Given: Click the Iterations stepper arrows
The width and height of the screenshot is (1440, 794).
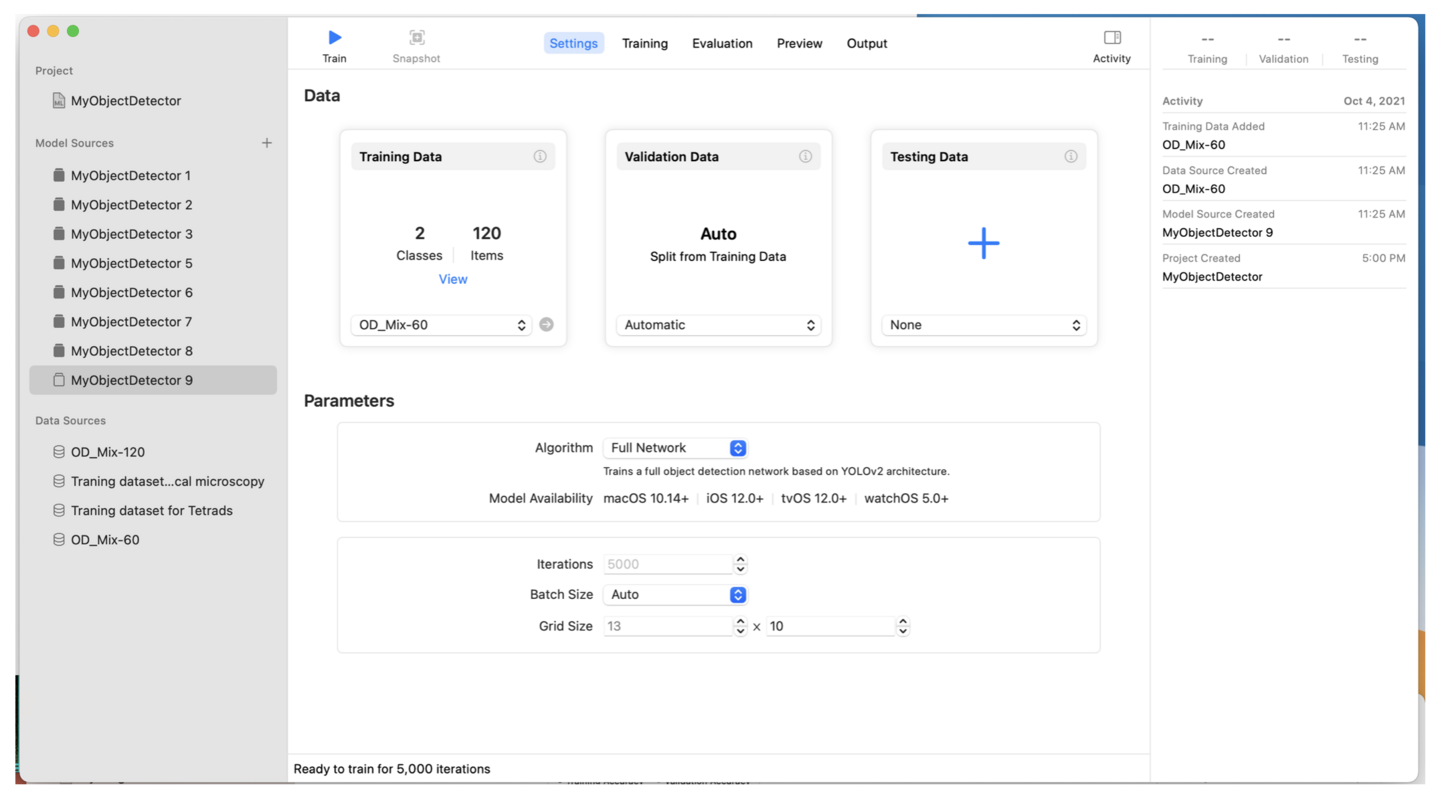Looking at the screenshot, I should (740, 564).
